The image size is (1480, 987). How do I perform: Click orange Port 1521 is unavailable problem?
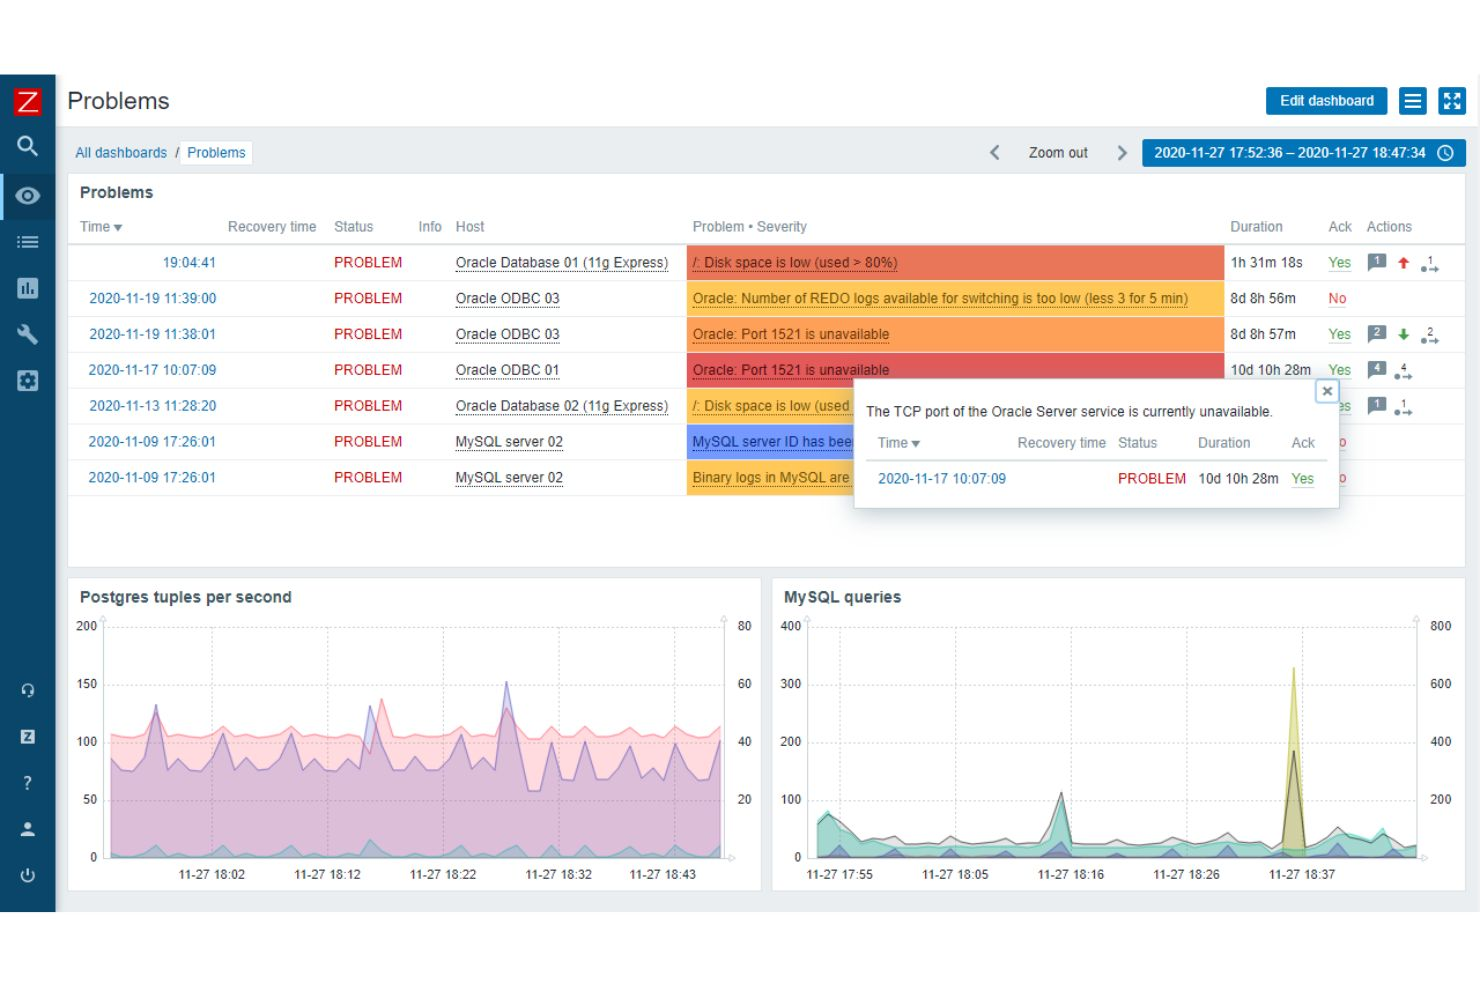coord(790,335)
